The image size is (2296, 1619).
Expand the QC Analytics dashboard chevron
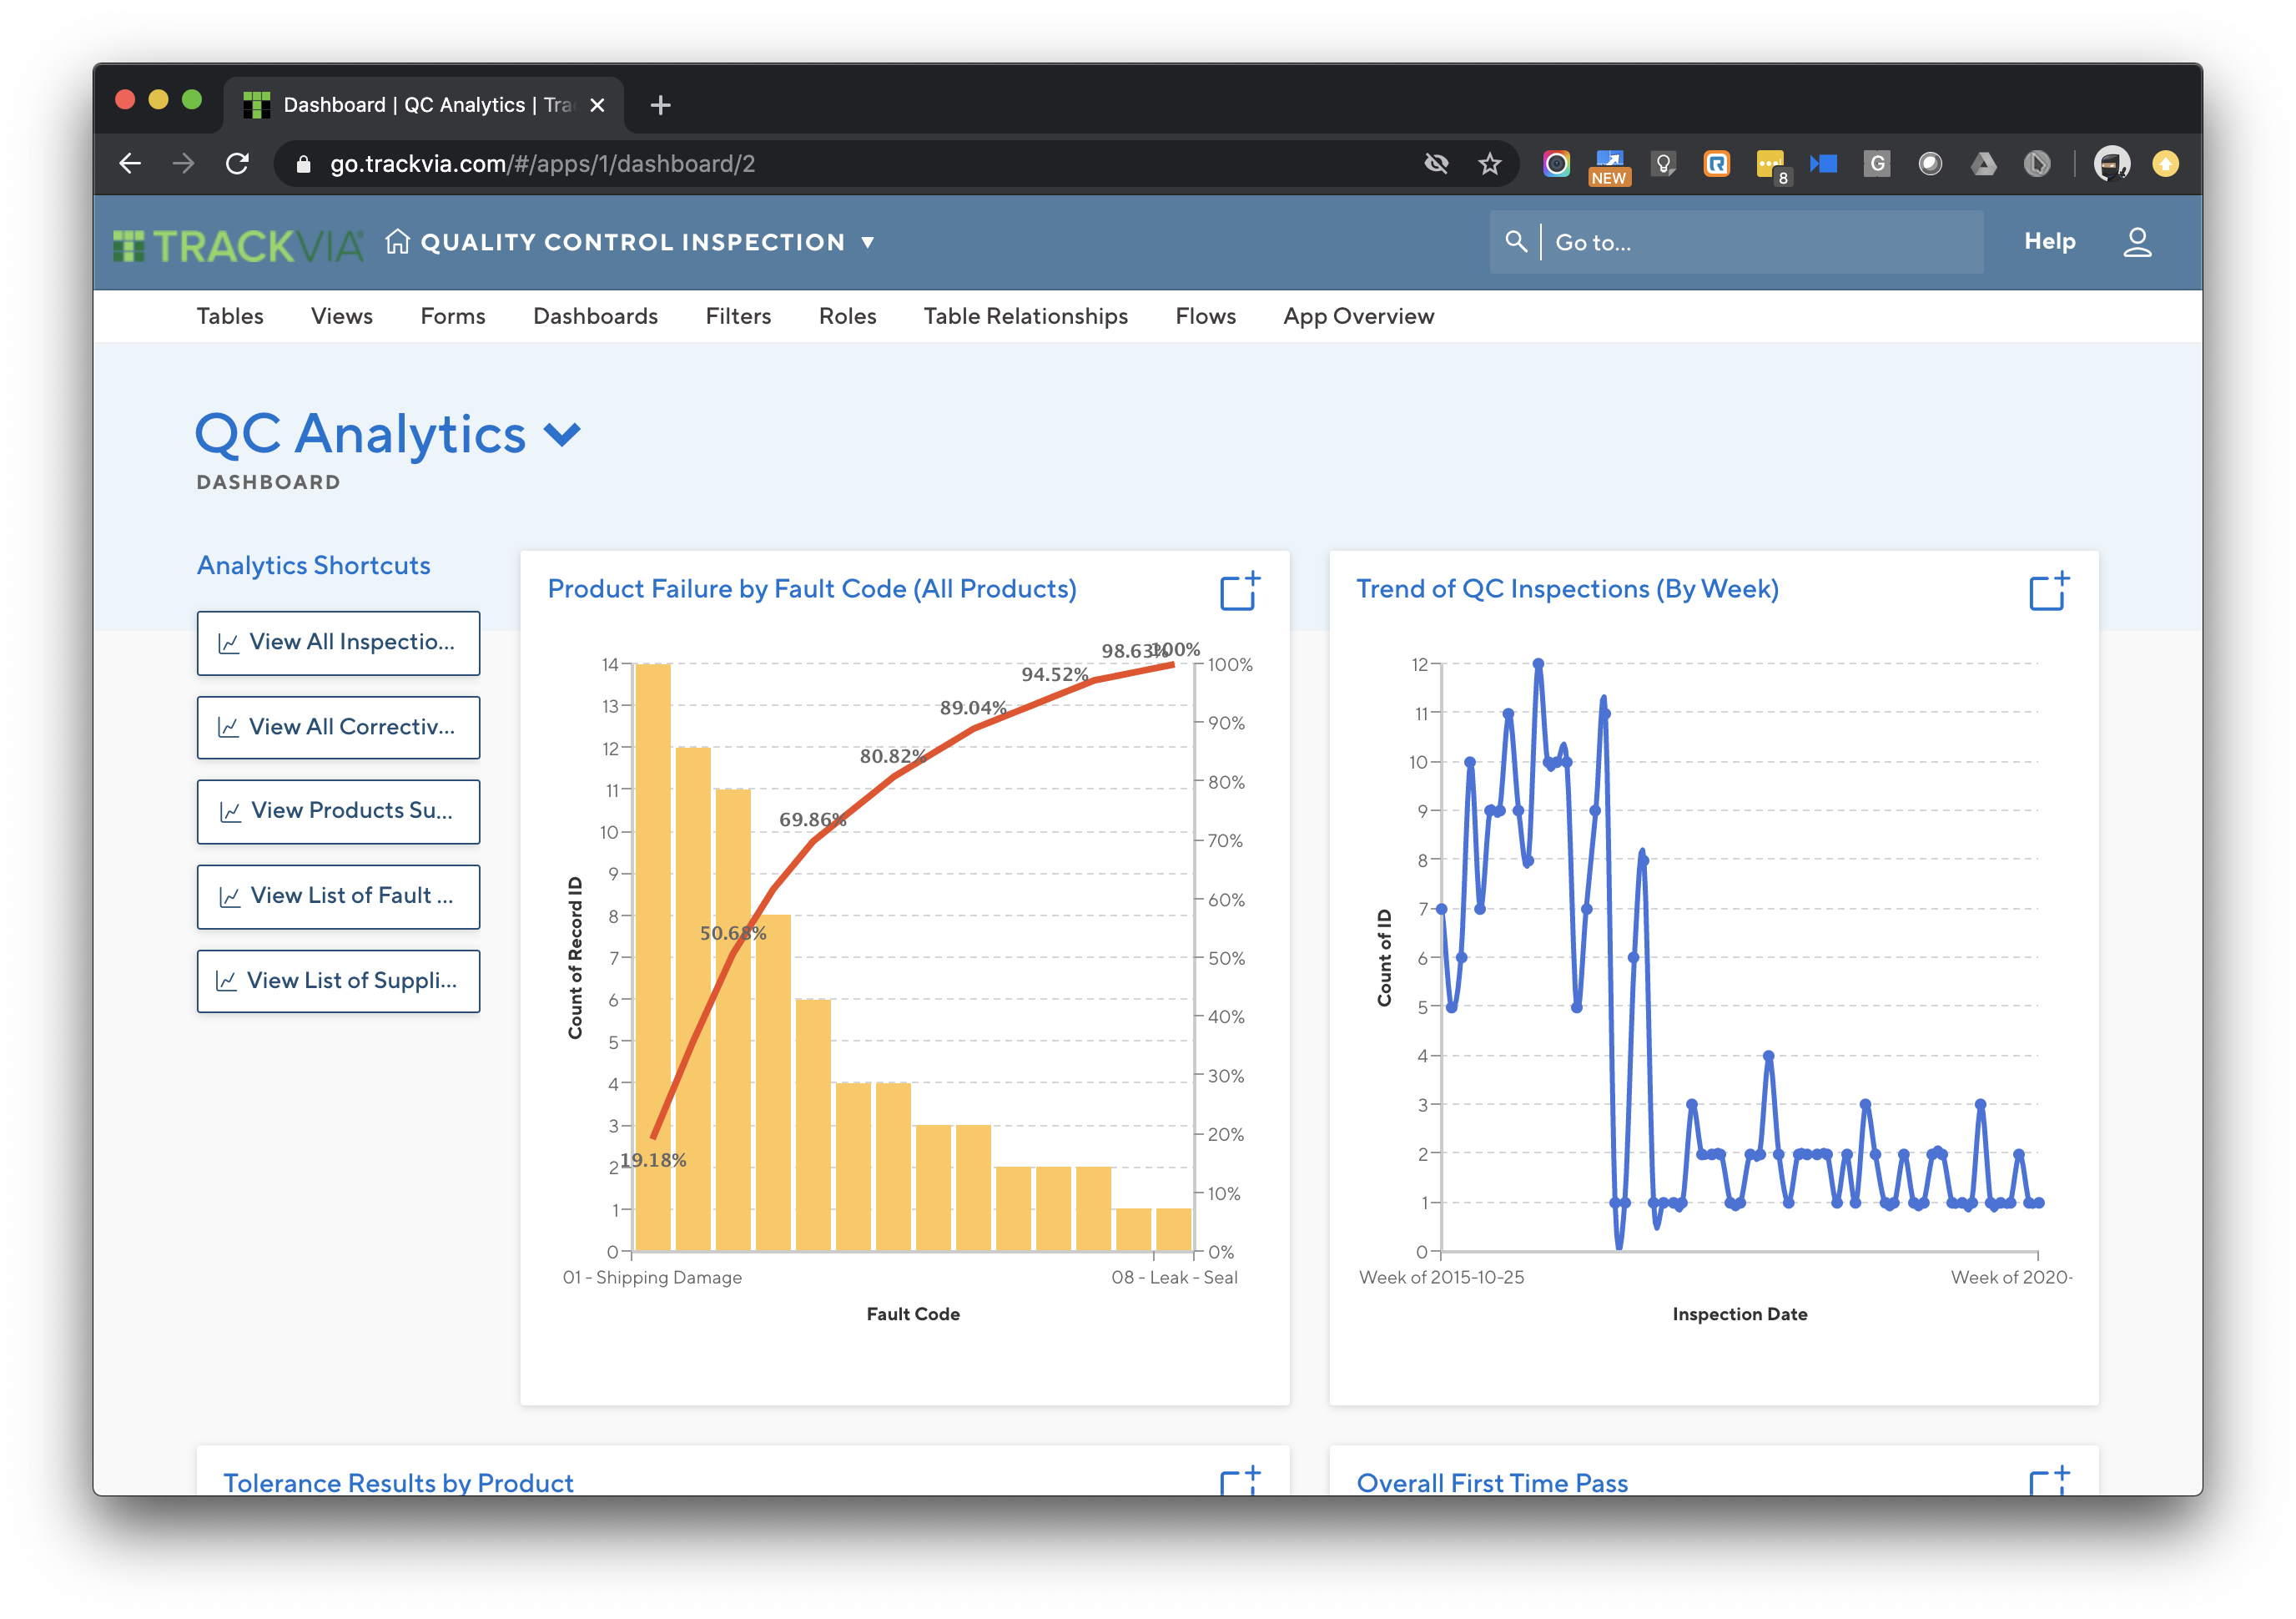562,434
